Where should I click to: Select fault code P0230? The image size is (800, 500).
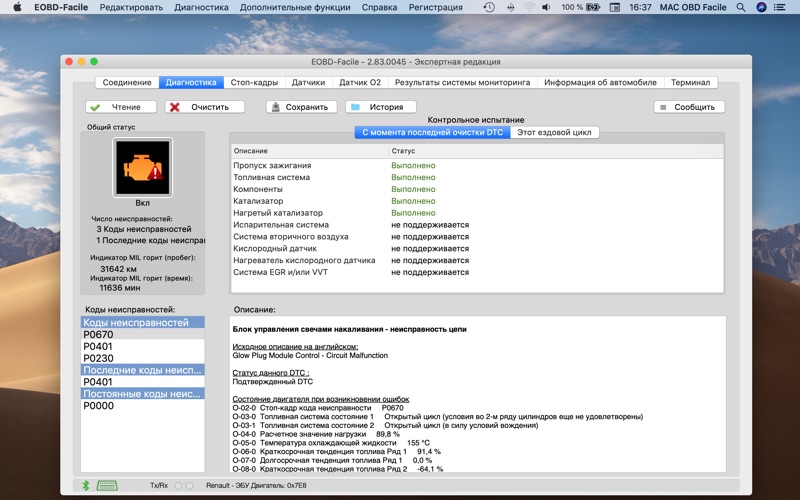pos(142,358)
